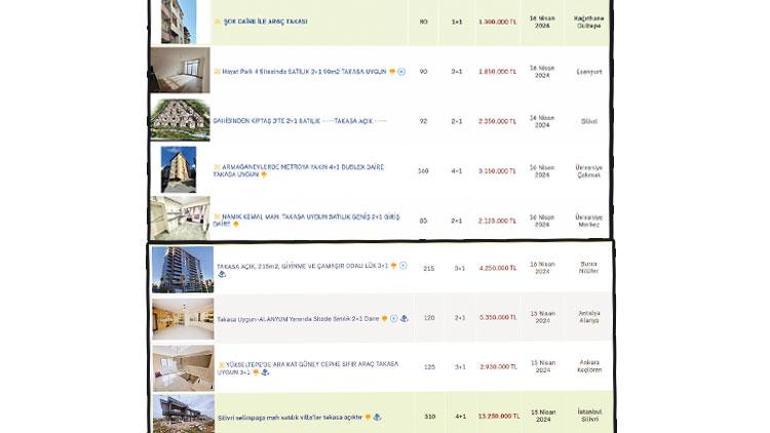Open the Silivri villa photo thumbnail
This screenshot has height=433, width=770.
(x=182, y=414)
